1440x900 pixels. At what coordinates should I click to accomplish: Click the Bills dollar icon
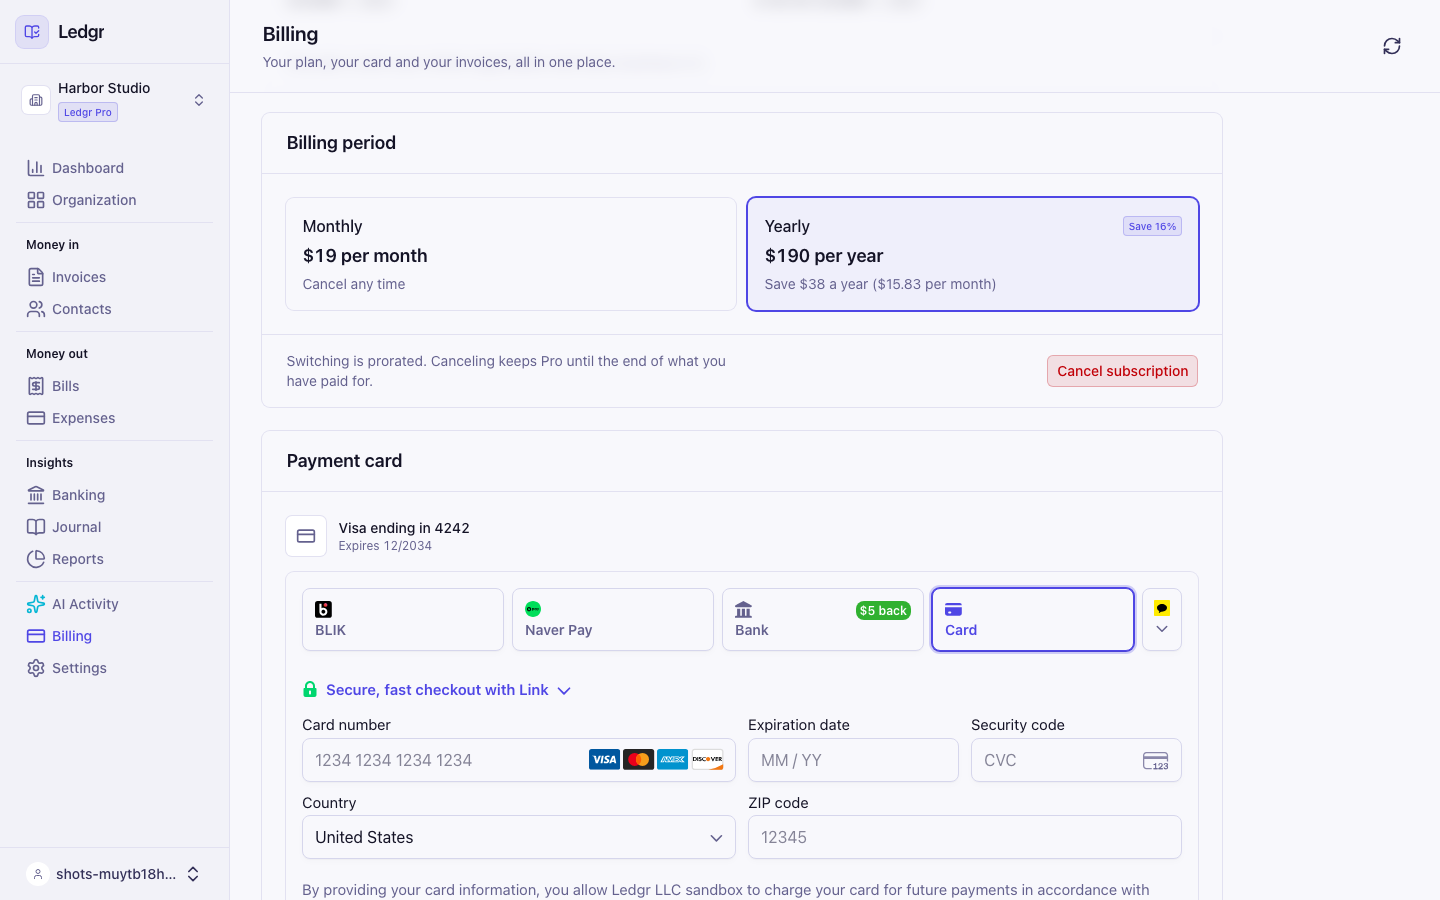click(x=36, y=386)
